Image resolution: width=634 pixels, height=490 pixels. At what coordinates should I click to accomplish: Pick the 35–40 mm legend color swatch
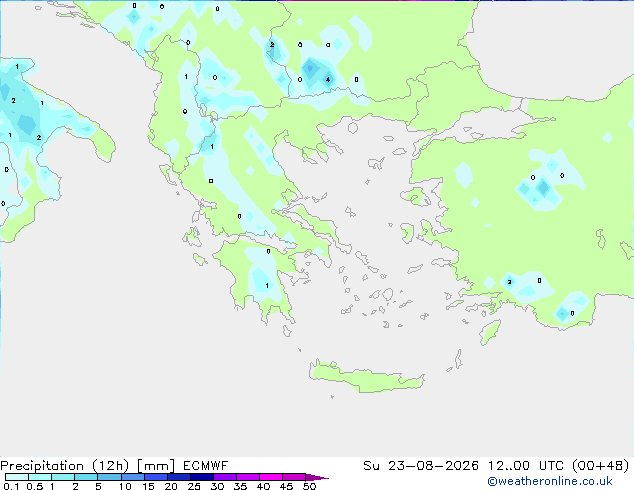pos(248,477)
